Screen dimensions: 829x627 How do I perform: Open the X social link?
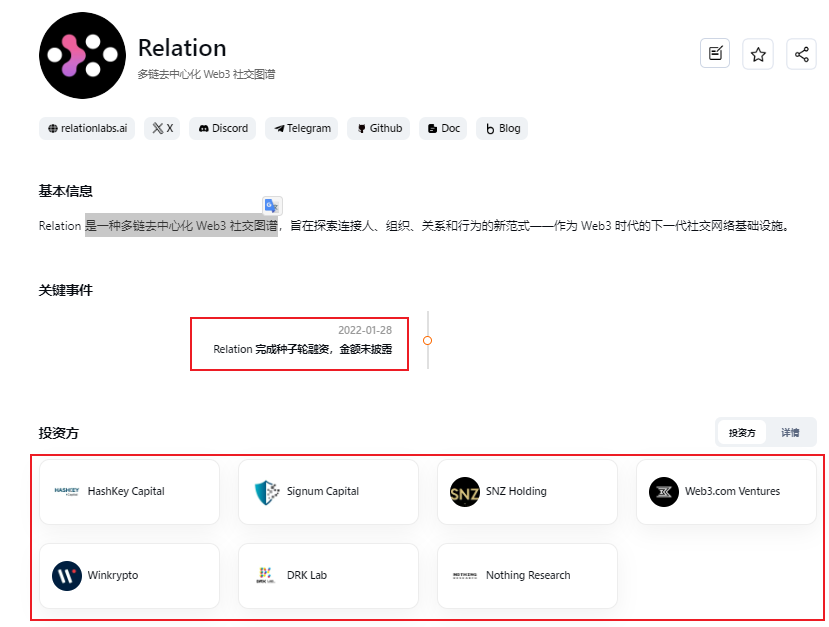pyautogui.click(x=162, y=128)
